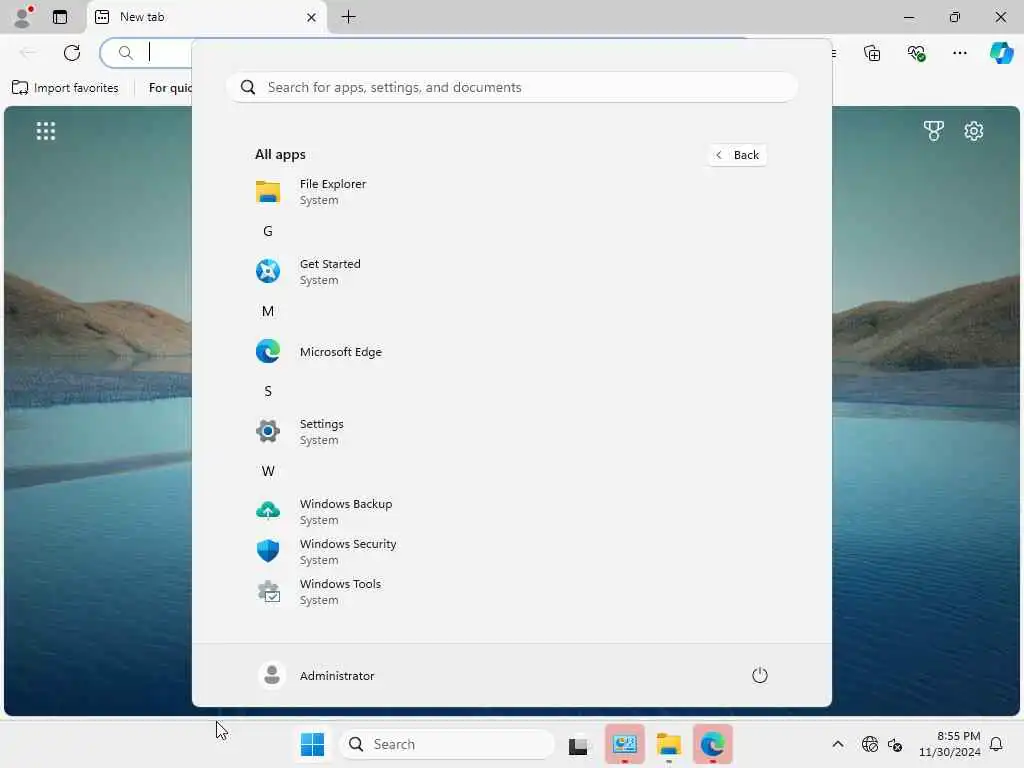Open Edge Collections button

tap(872, 53)
